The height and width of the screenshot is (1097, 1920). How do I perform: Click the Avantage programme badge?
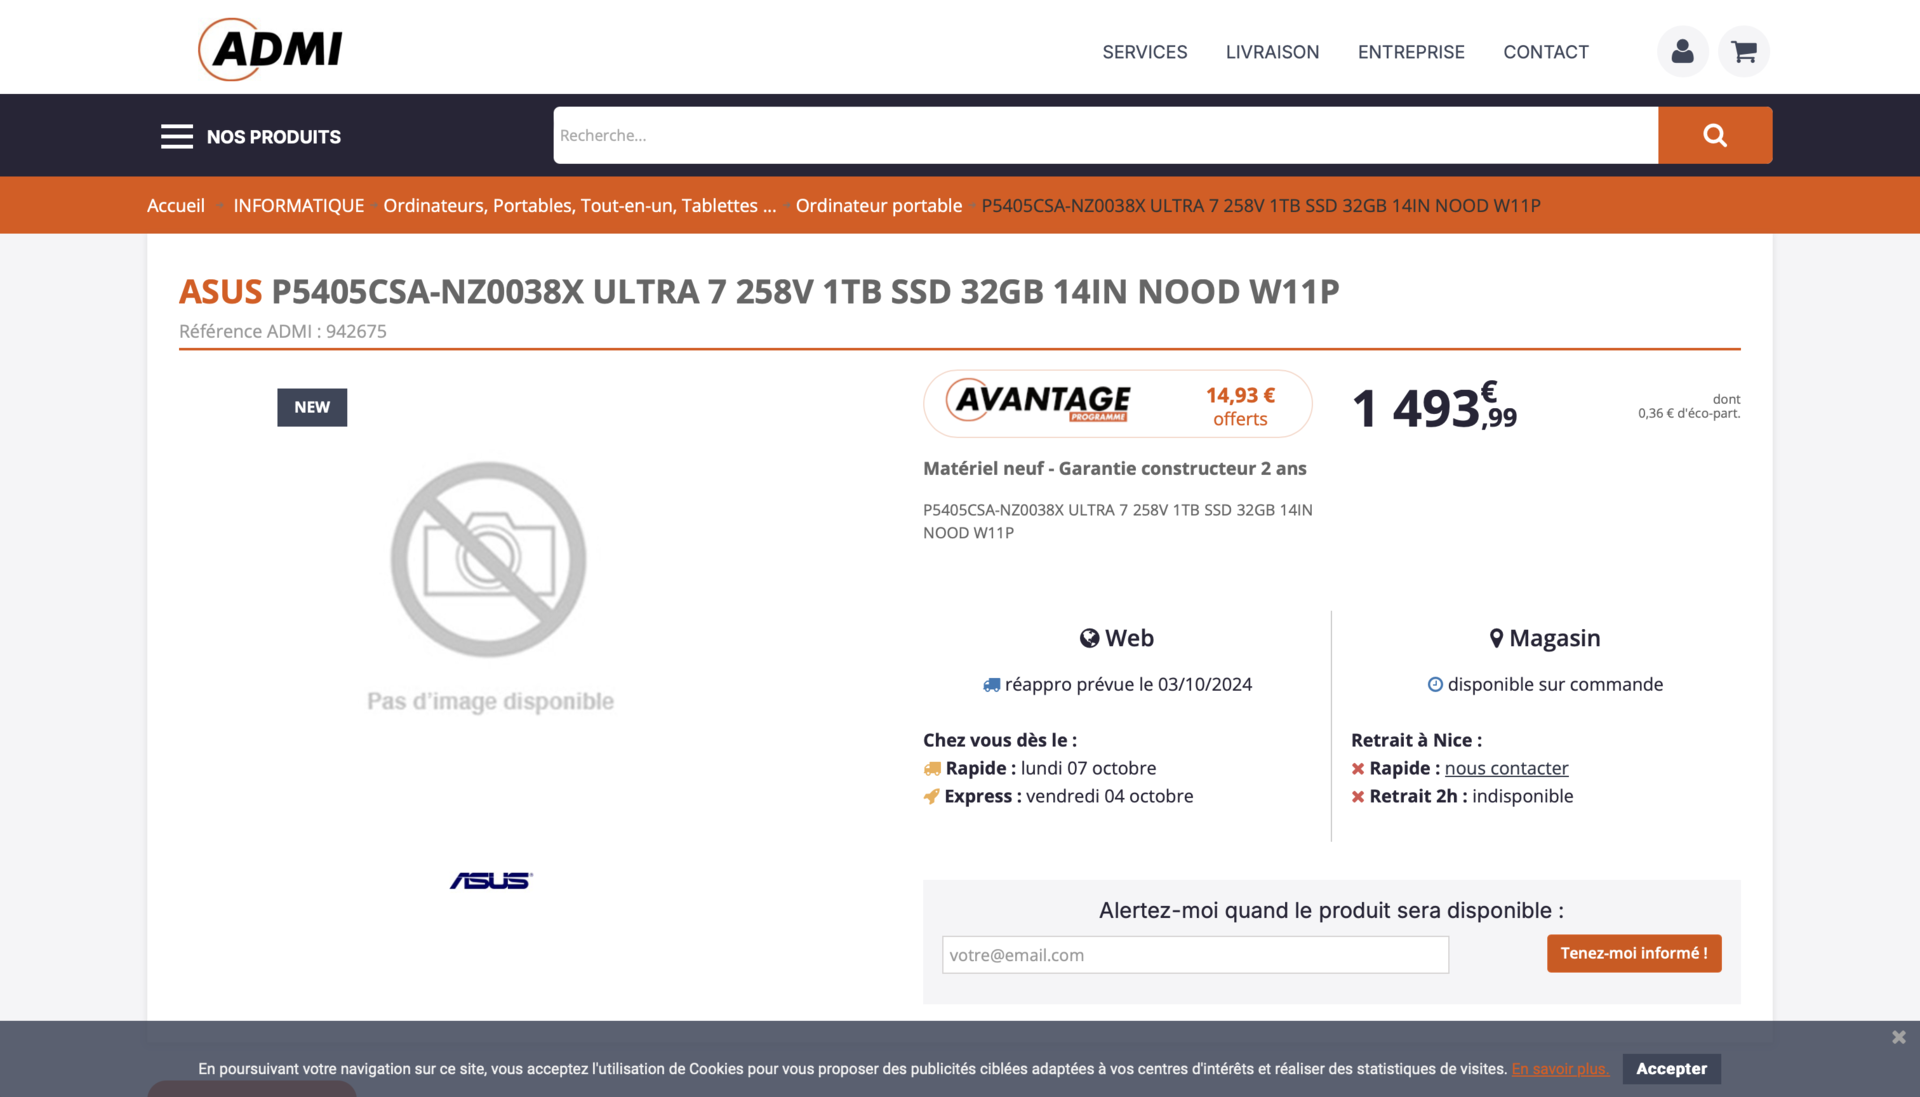tap(1117, 404)
